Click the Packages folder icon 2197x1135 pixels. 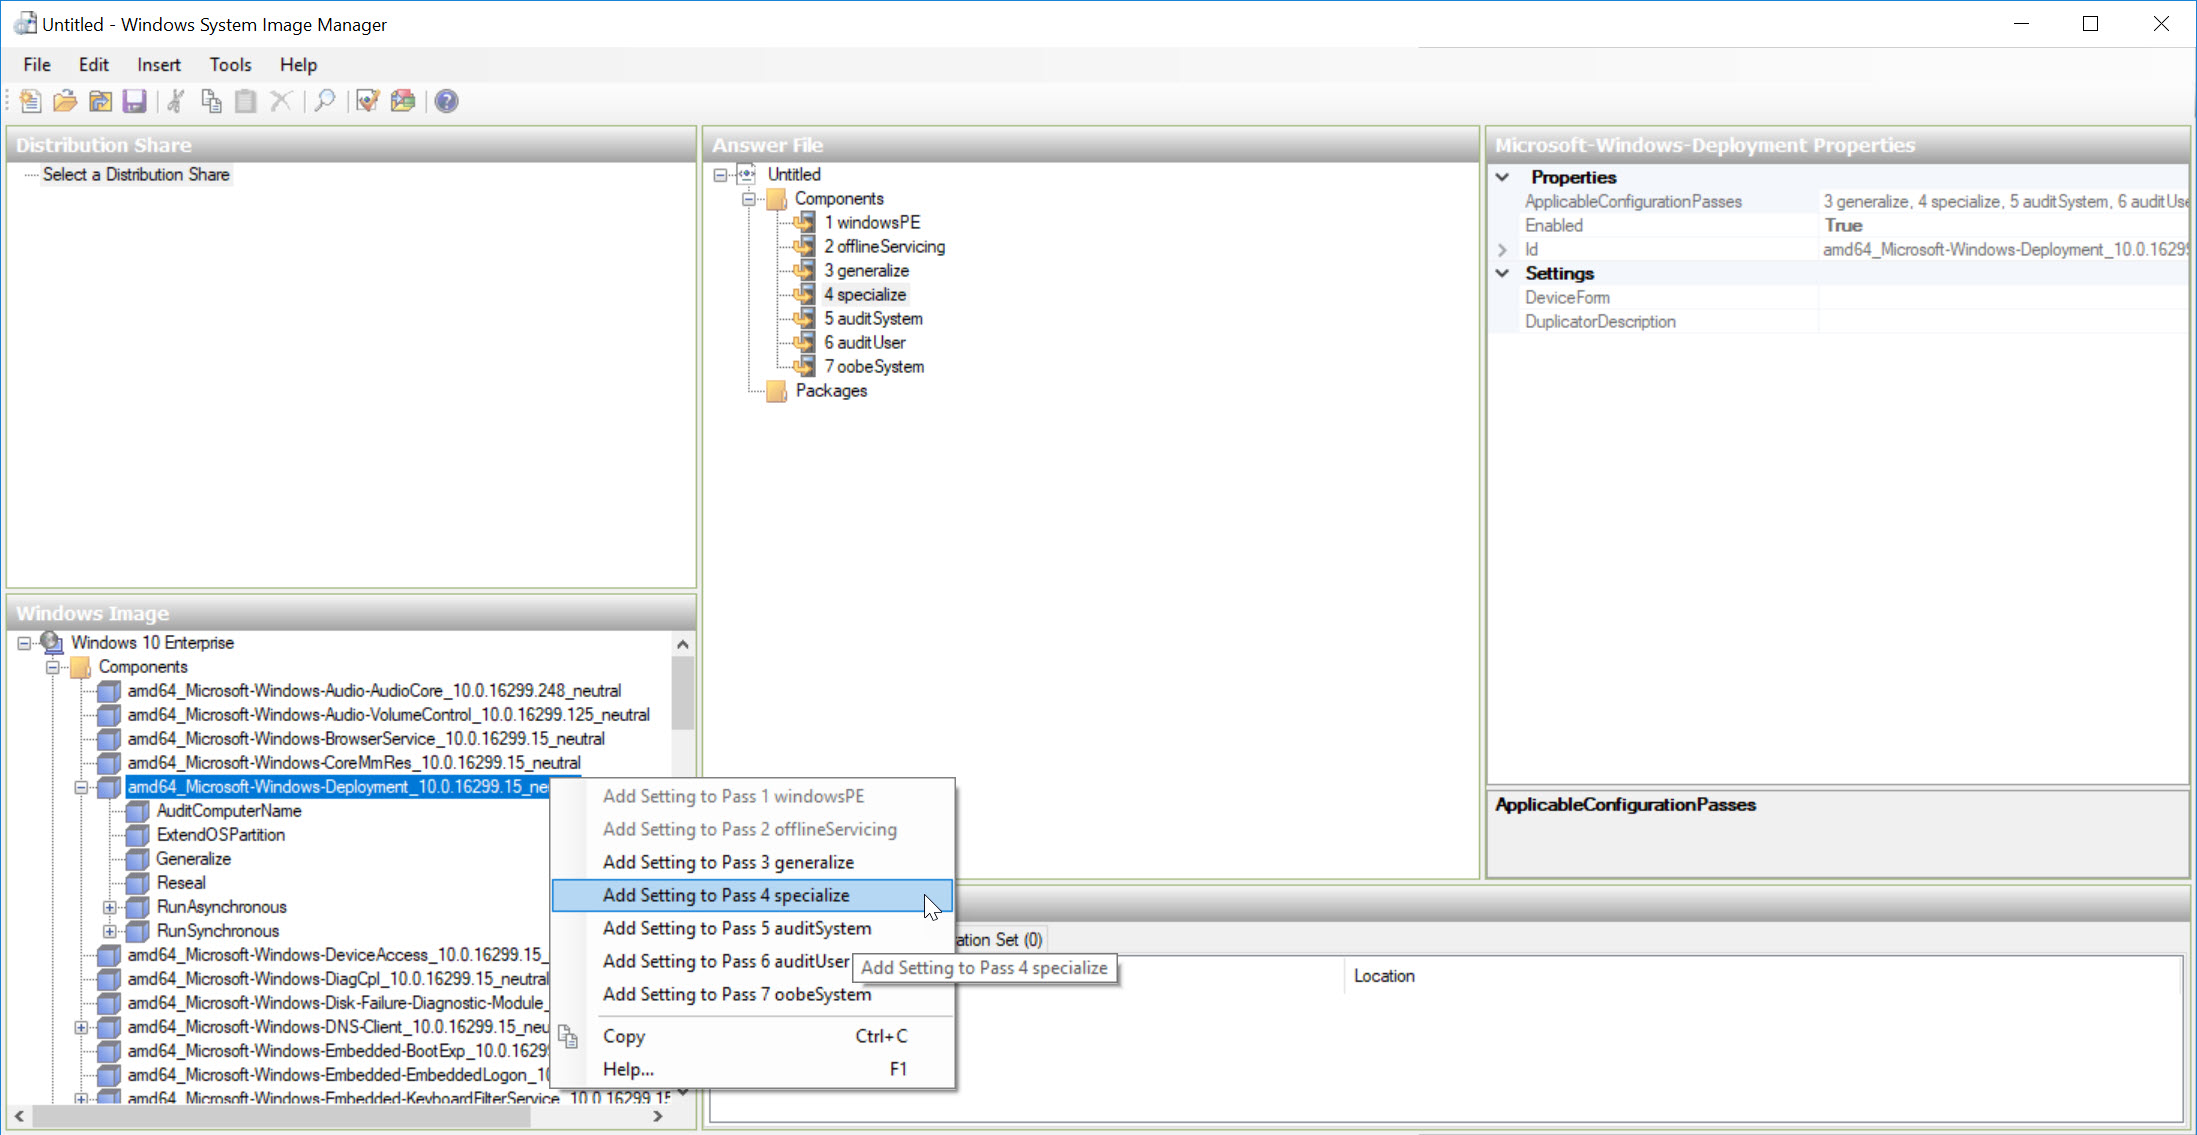pyautogui.click(x=777, y=391)
